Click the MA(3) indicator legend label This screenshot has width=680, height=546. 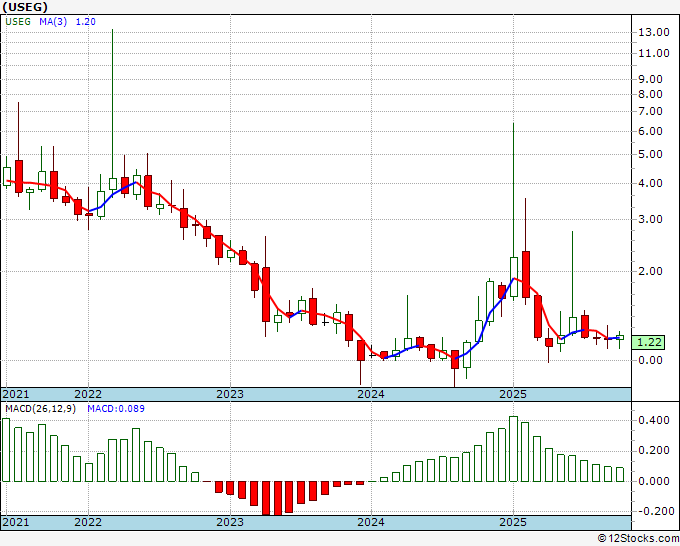pyautogui.click(x=56, y=24)
